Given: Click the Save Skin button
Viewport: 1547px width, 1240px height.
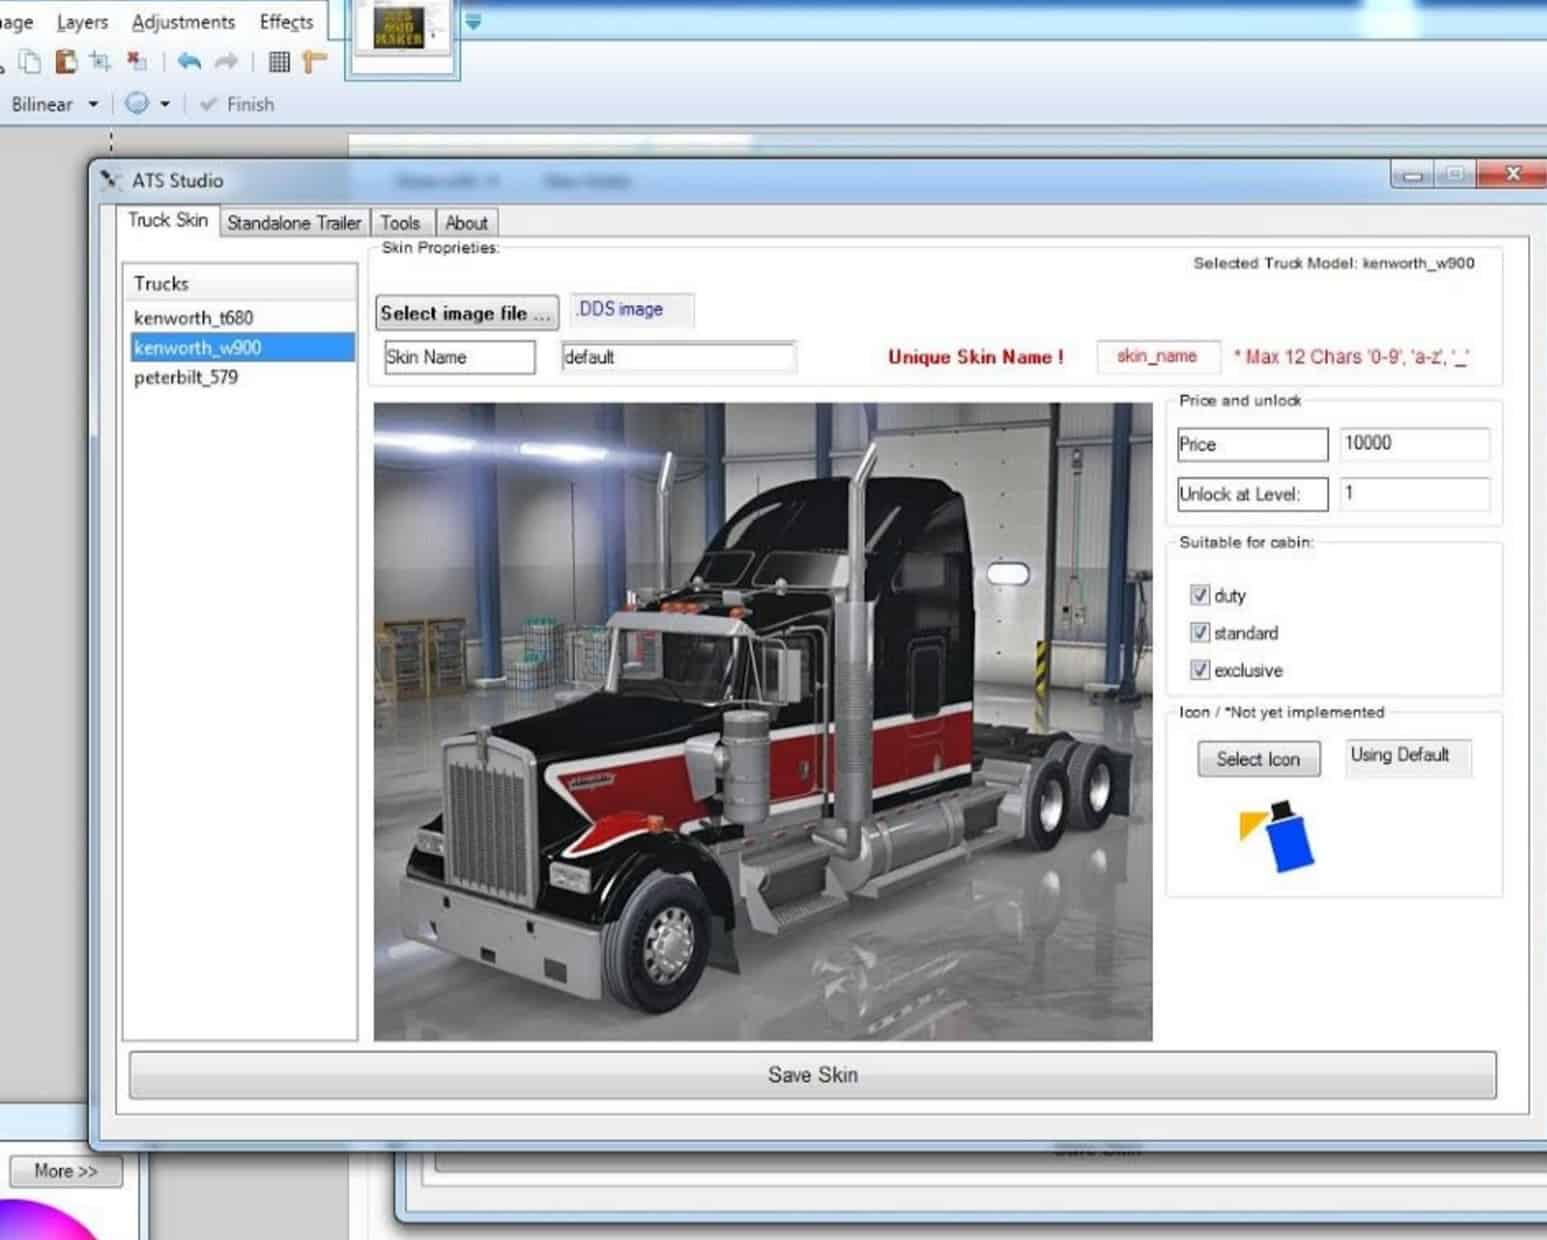Looking at the screenshot, I should click(812, 1075).
